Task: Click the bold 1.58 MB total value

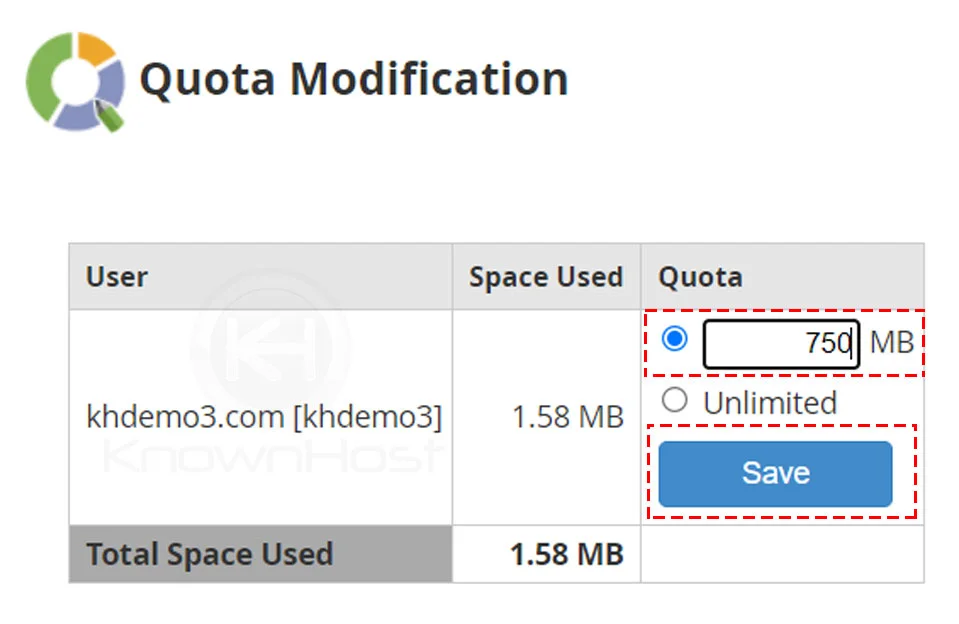Action: [x=566, y=554]
